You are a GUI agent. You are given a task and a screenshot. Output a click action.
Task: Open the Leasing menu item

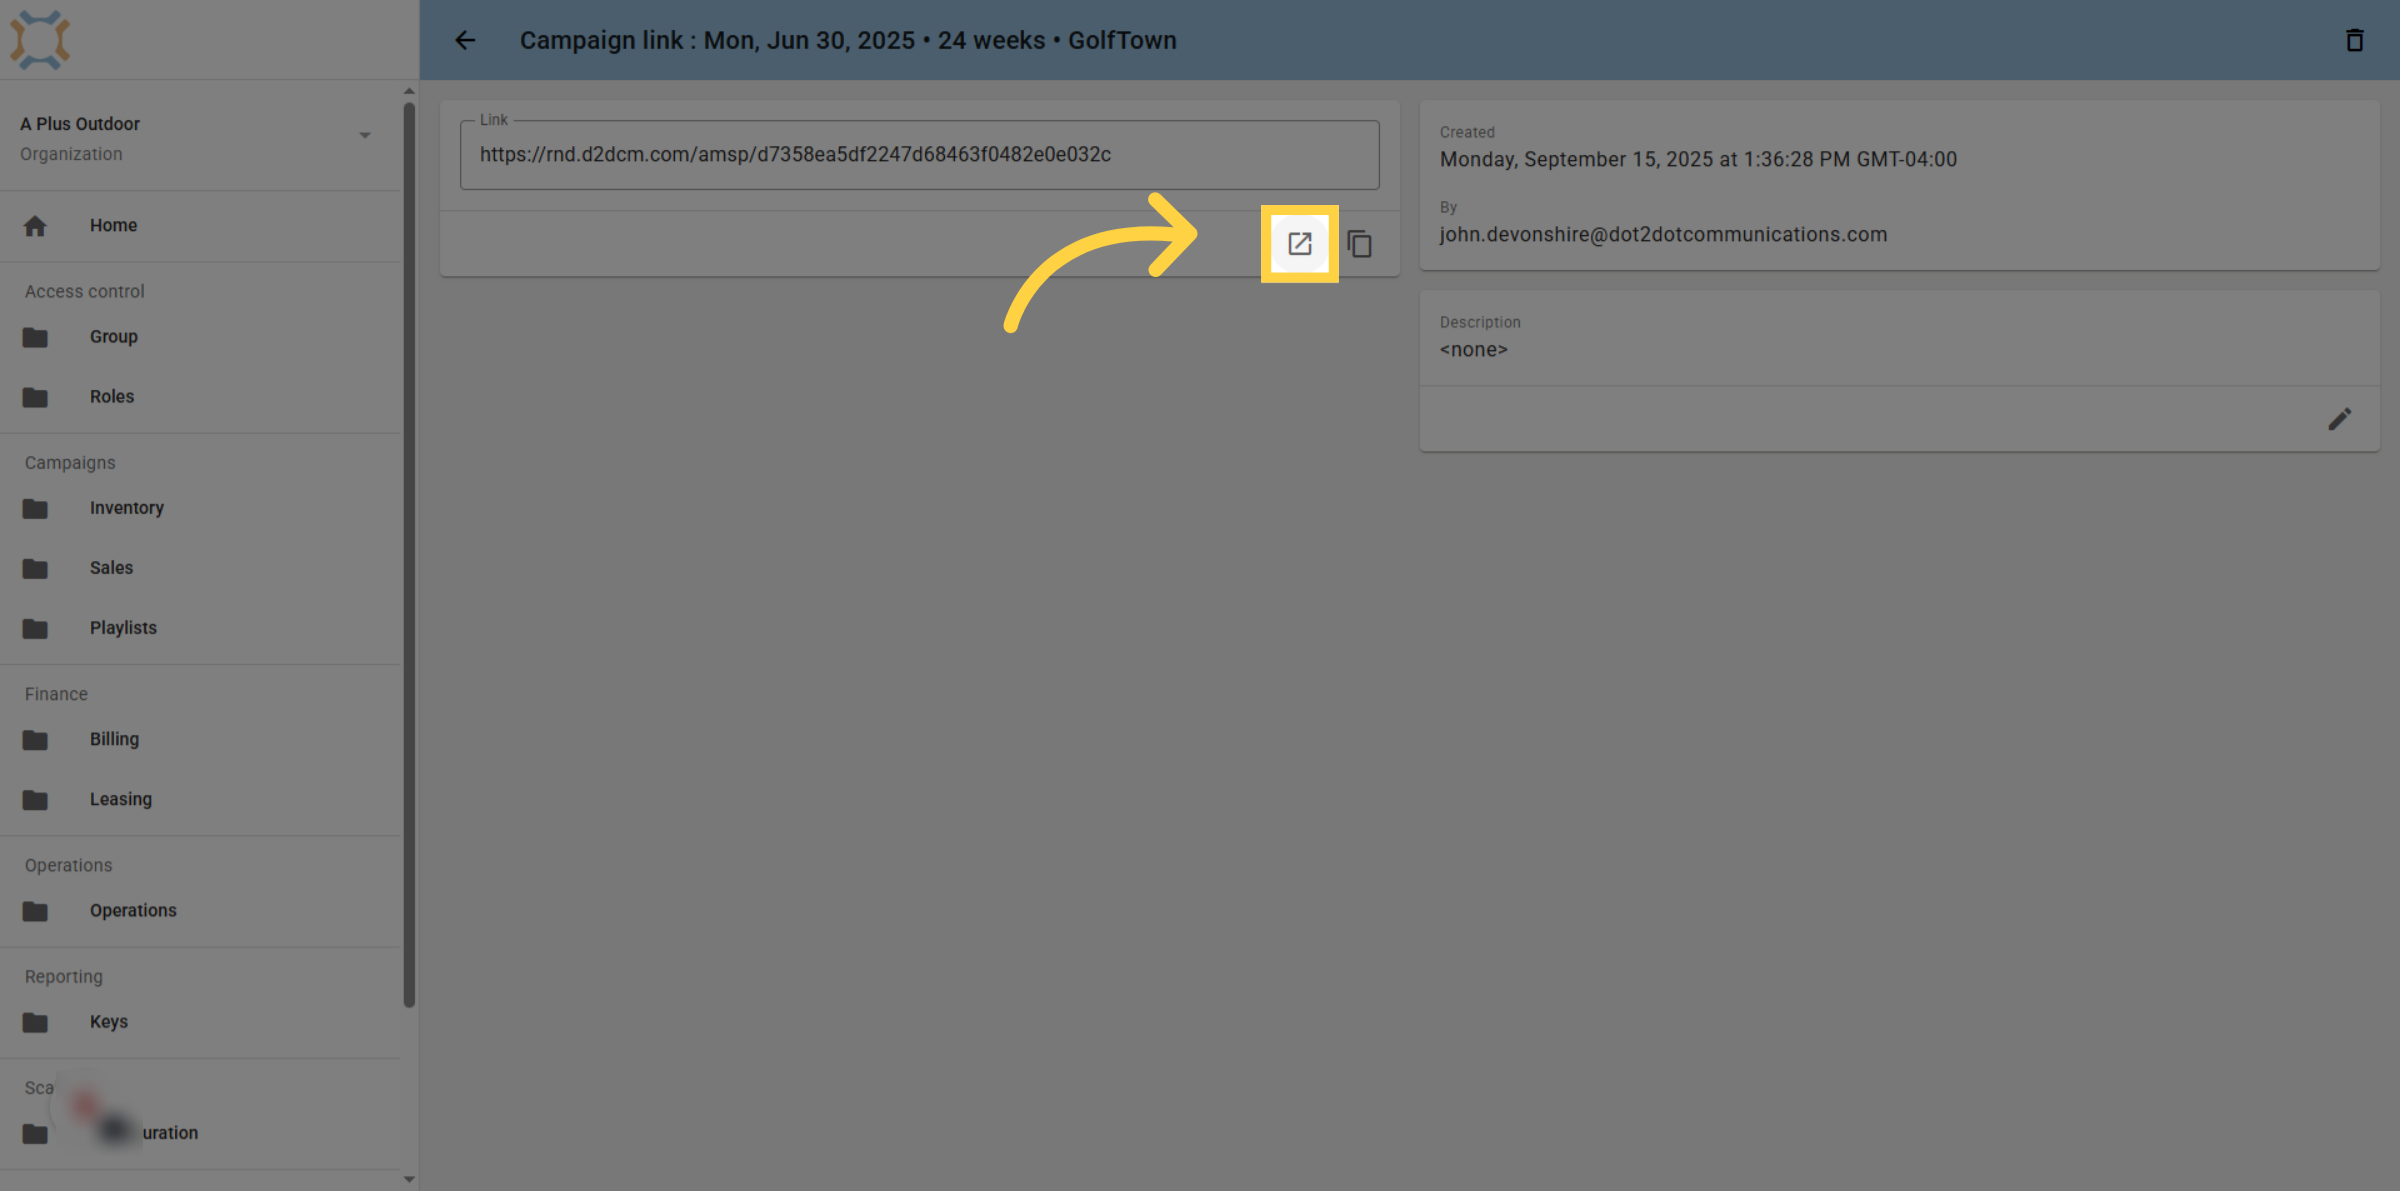(x=200, y=800)
